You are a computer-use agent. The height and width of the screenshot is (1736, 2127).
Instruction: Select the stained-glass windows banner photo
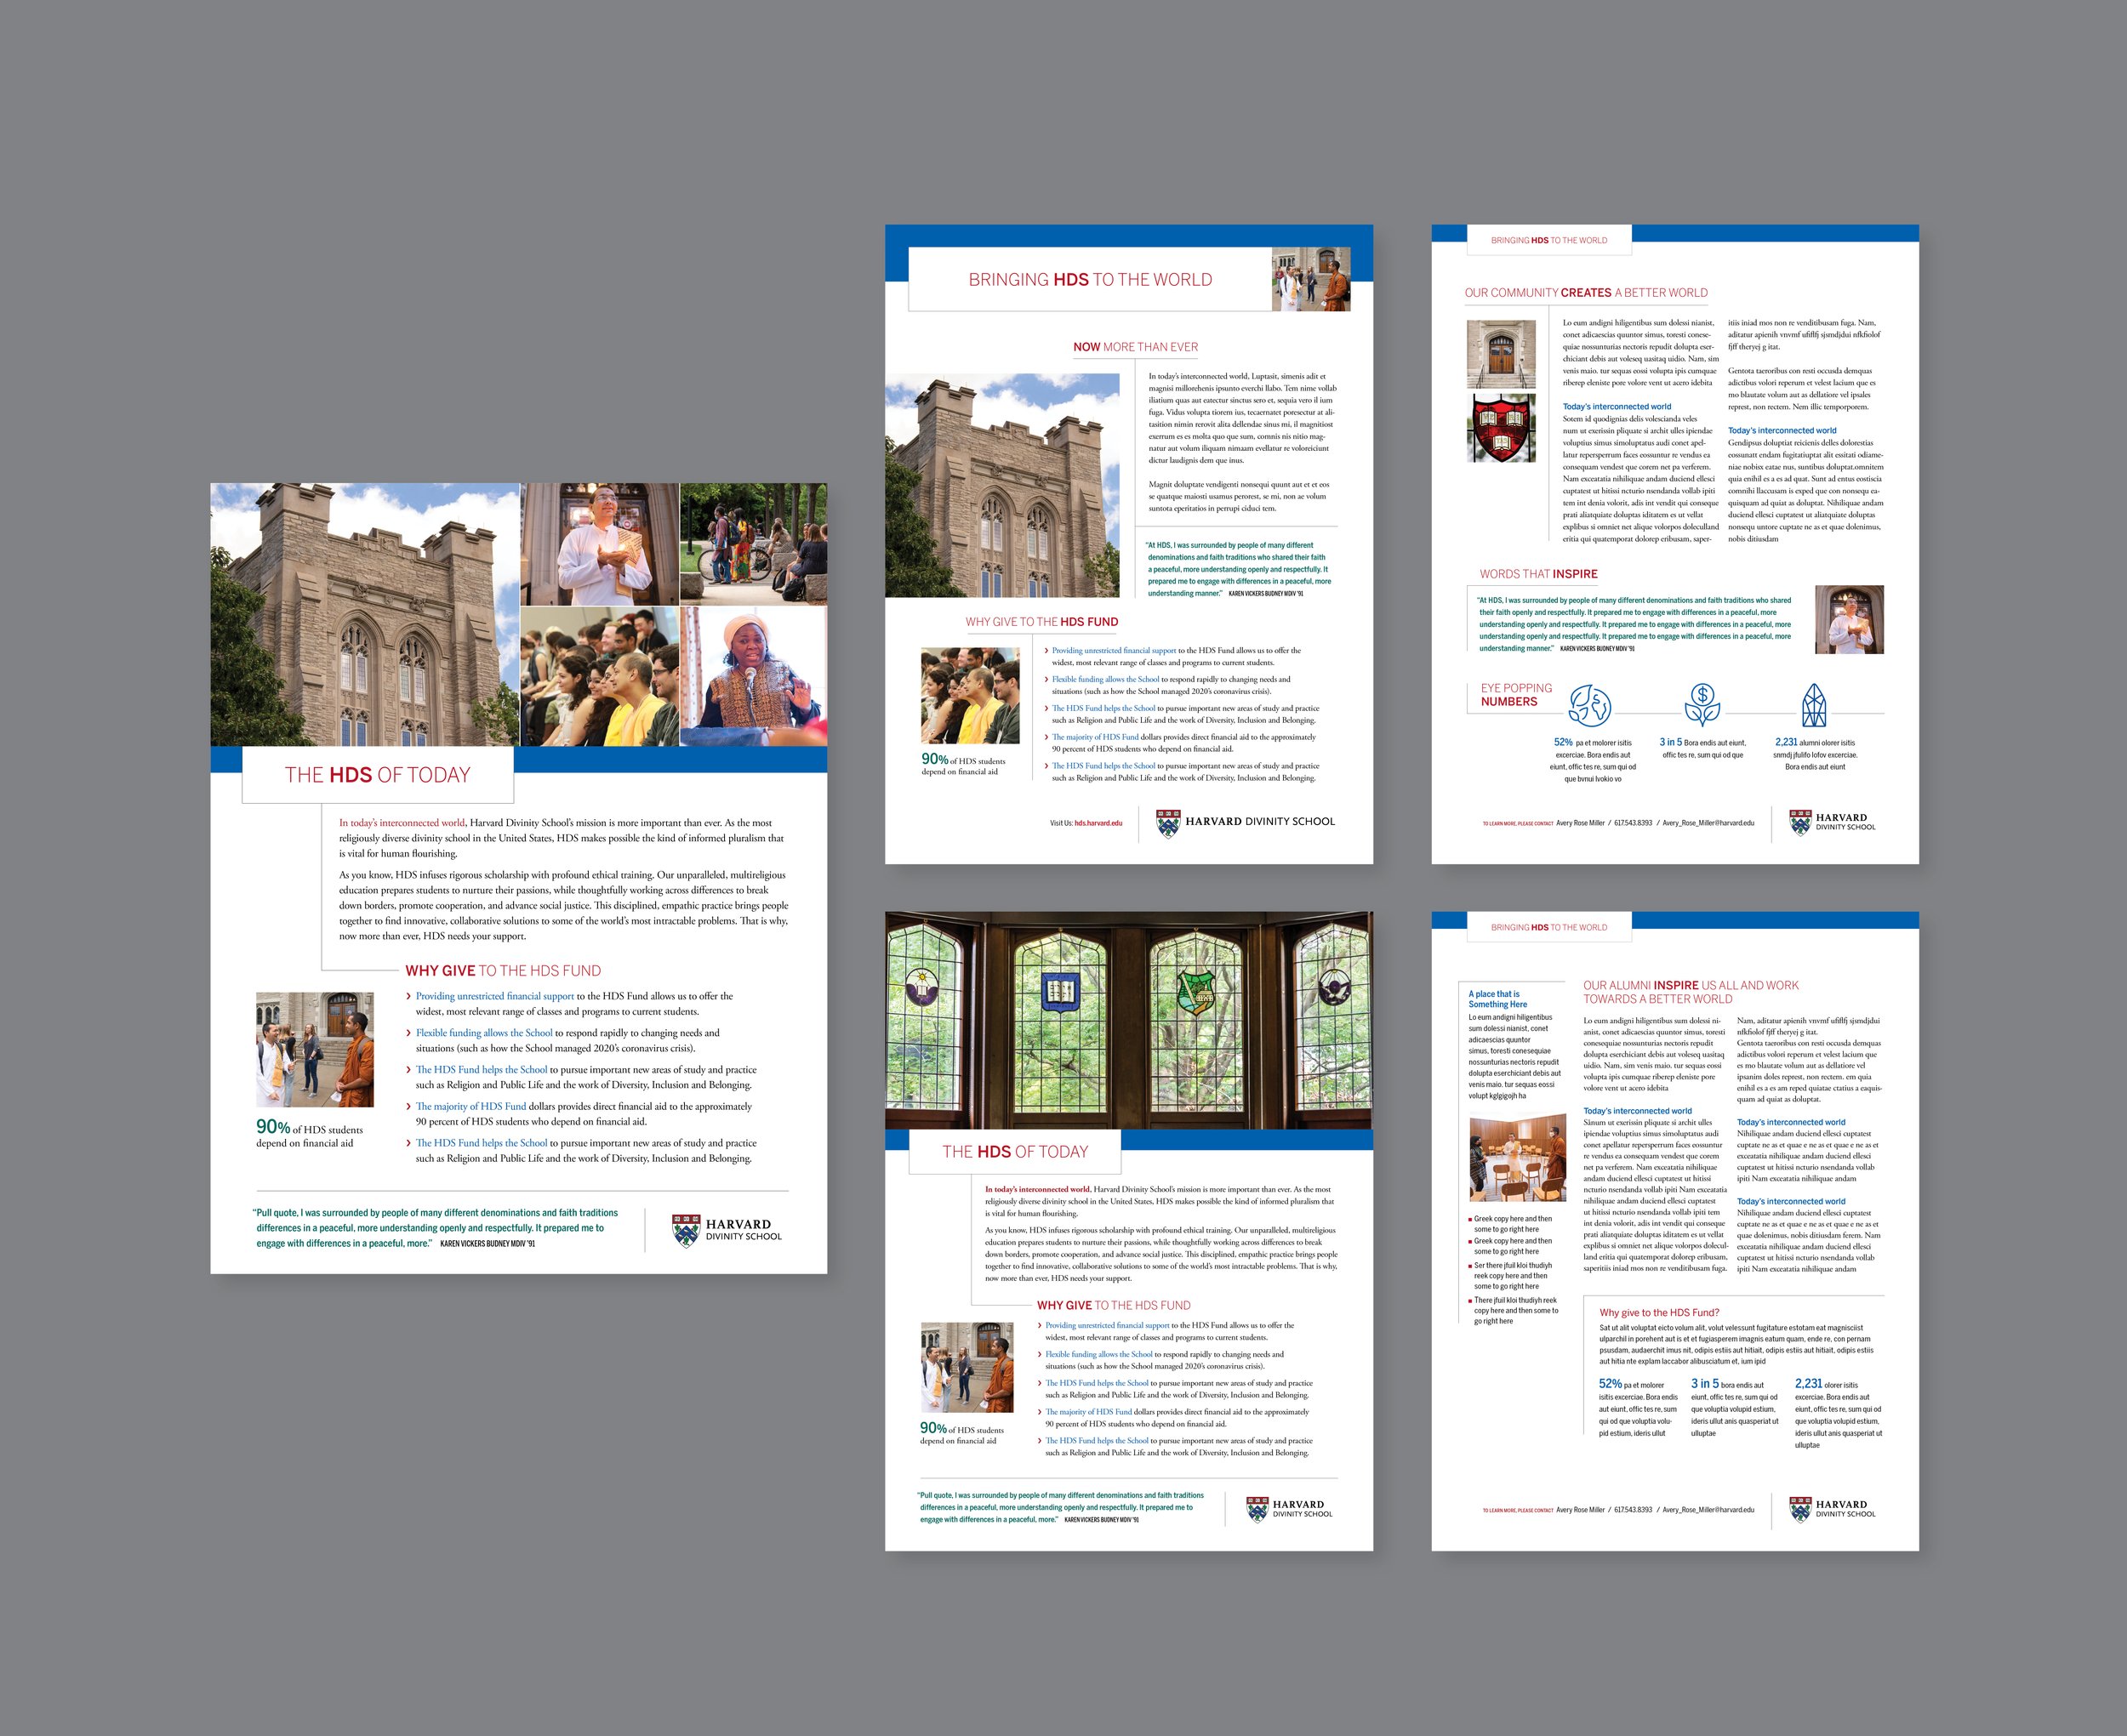pos(1129,1020)
